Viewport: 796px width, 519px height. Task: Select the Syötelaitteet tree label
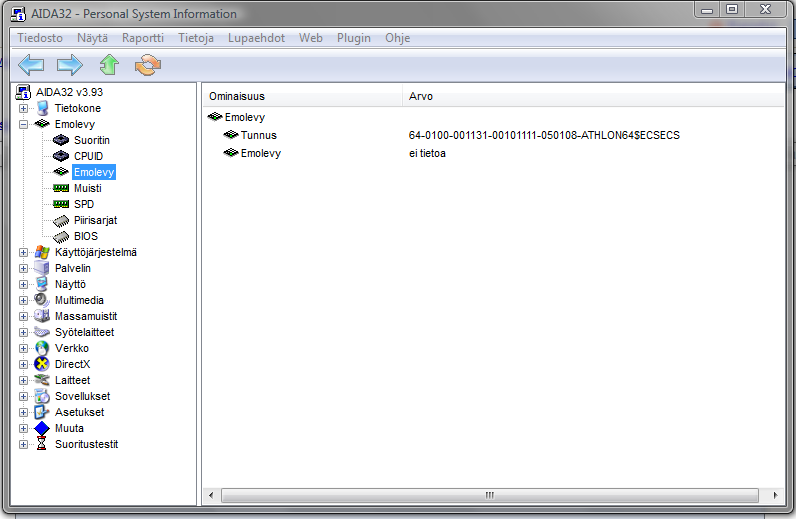pos(85,332)
